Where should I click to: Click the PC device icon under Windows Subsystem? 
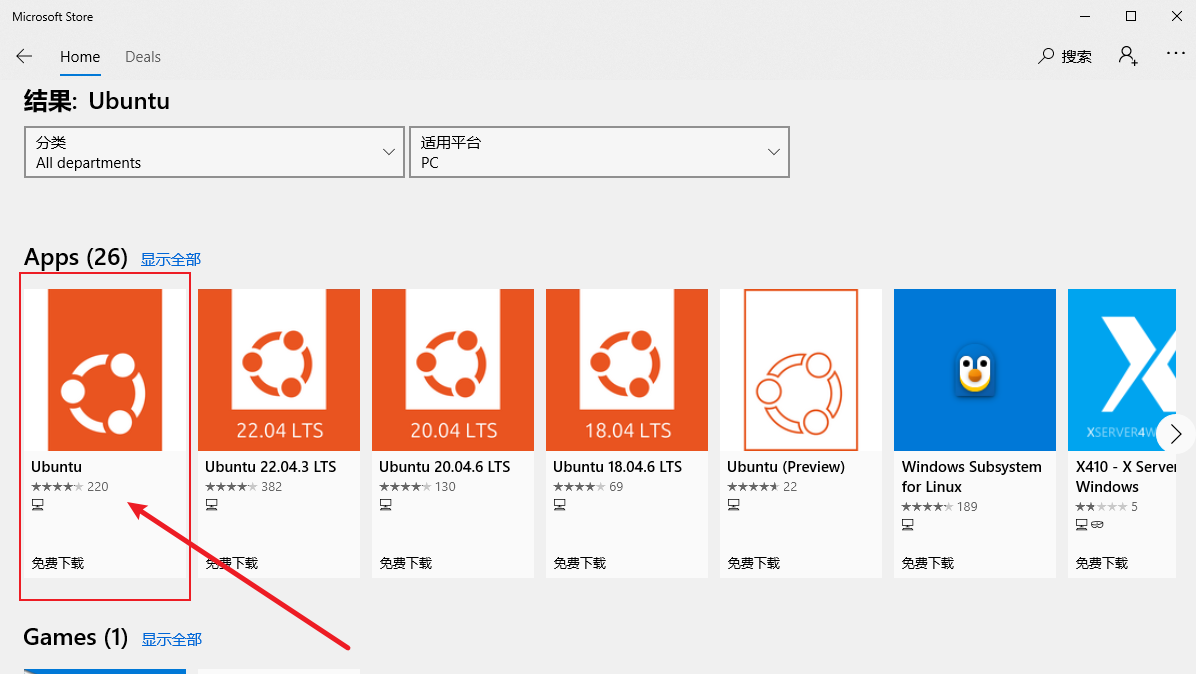pos(907,525)
